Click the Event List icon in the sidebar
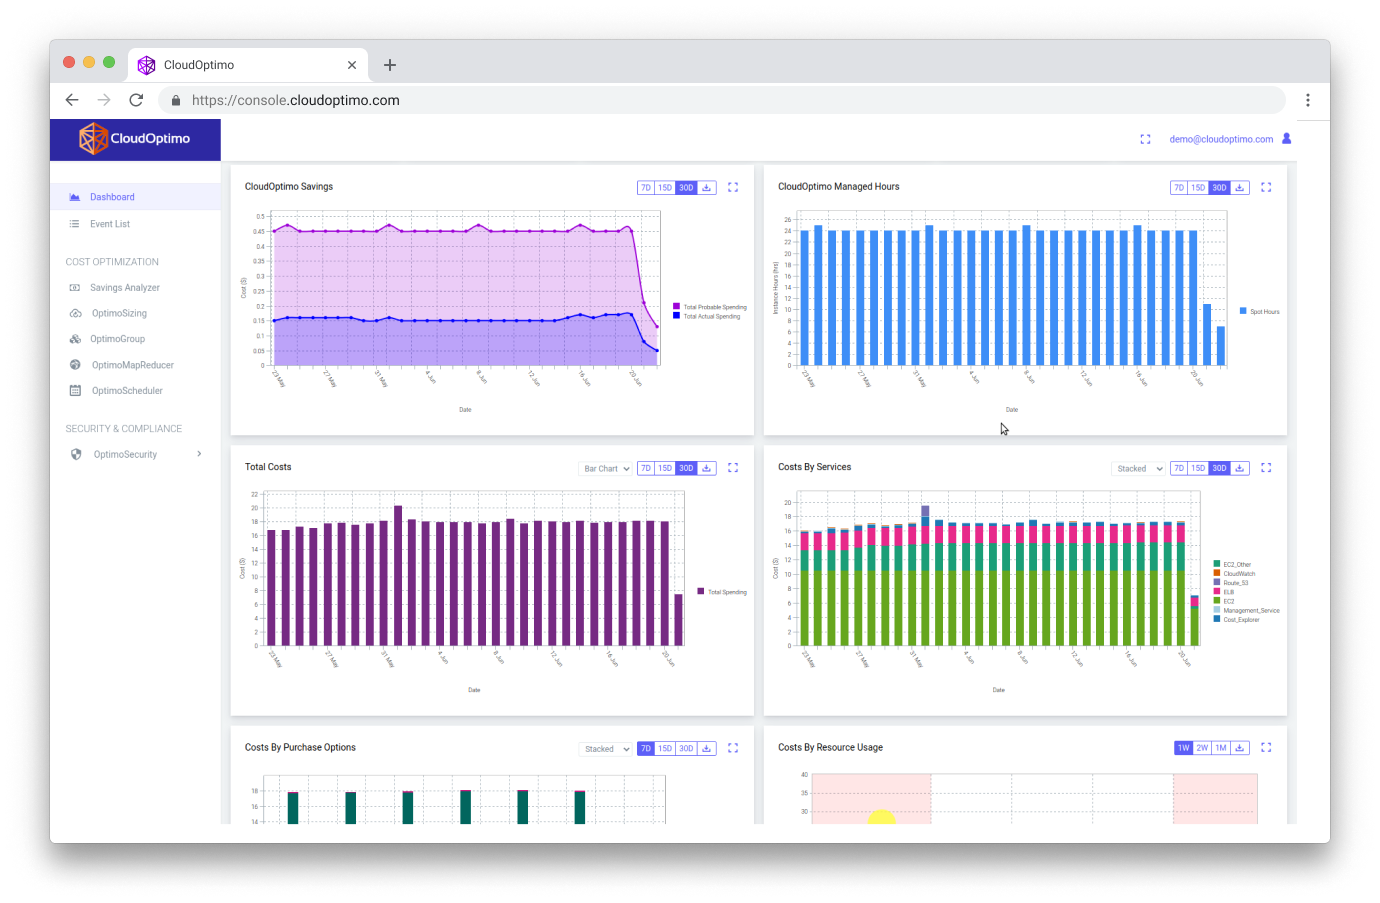This screenshot has height=903, width=1380. 75,224
